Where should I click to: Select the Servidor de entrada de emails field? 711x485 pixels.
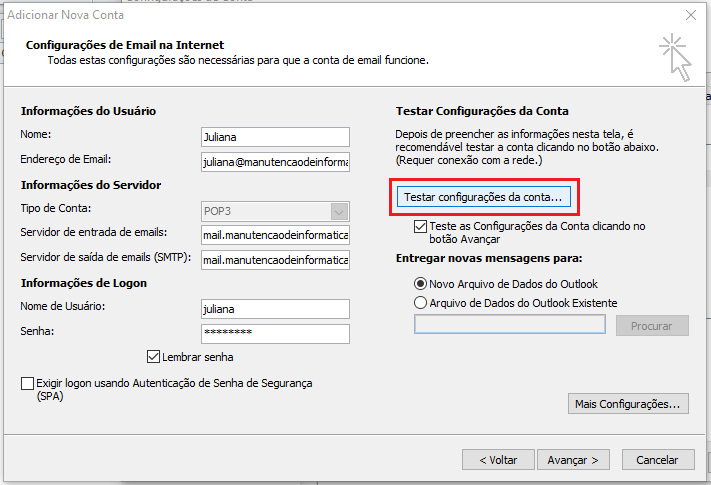(x=275, y=235)
